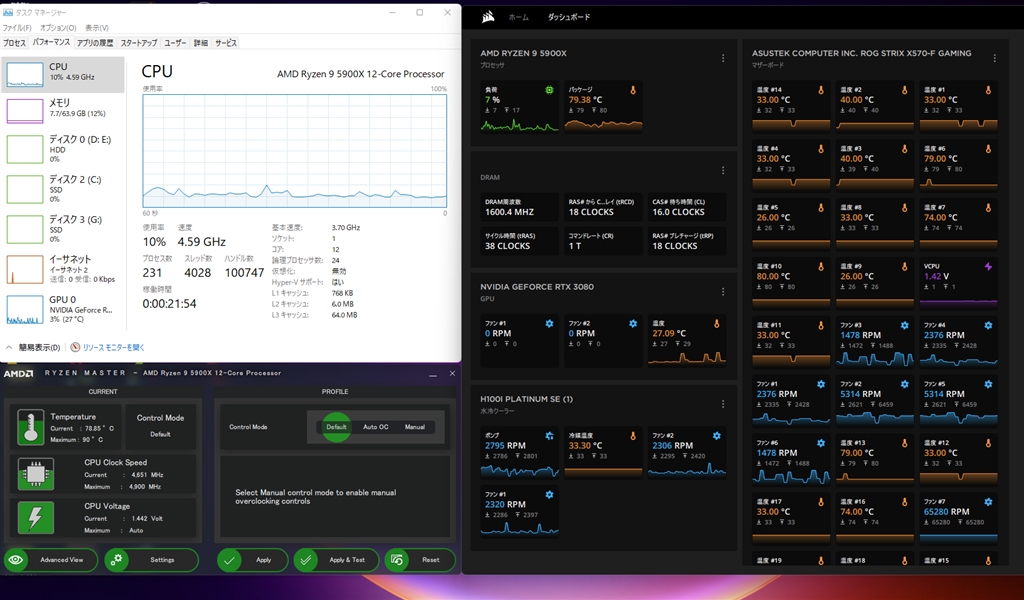The height and width of the screenshot is (600, 1024).
Task: Click the DRAM周波数 1600.4 MHZ value
Action: [509, 212]
